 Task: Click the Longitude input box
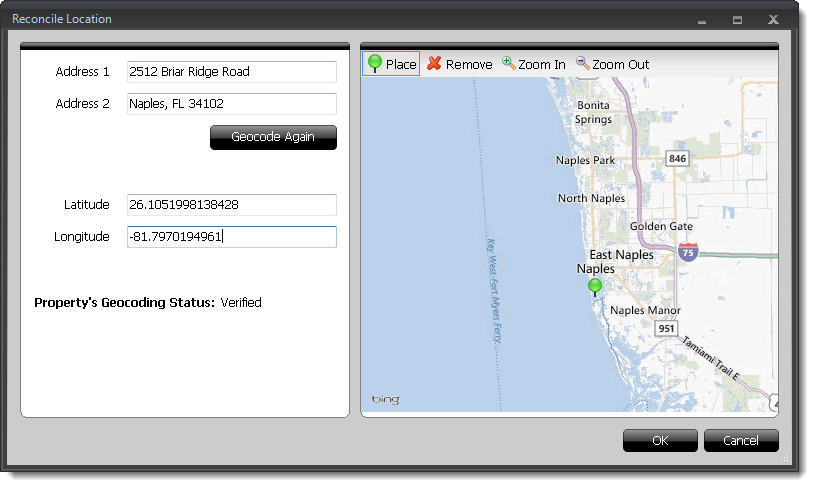pos(231,237)
